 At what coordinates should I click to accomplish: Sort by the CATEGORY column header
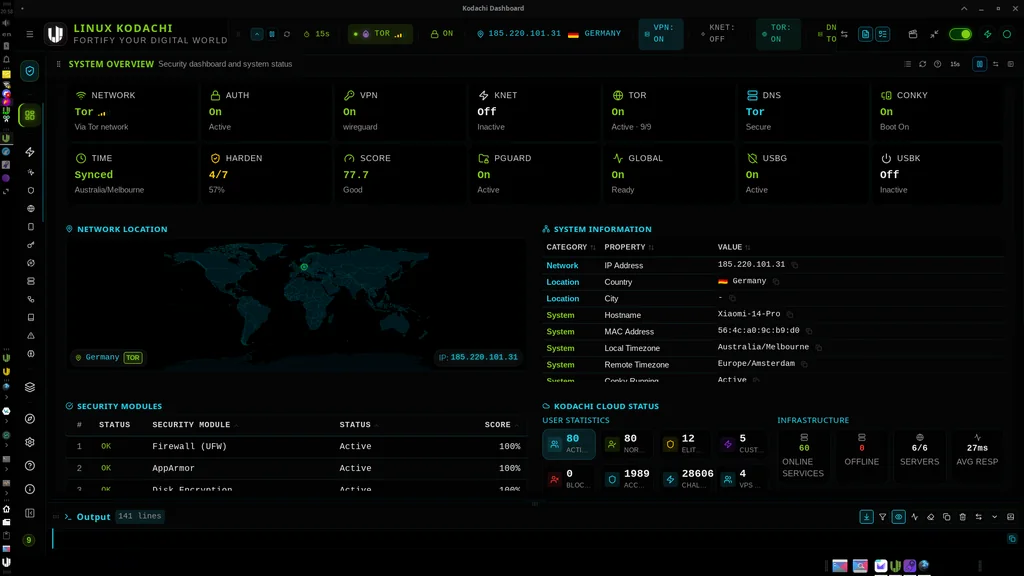[x=571, y=247]
